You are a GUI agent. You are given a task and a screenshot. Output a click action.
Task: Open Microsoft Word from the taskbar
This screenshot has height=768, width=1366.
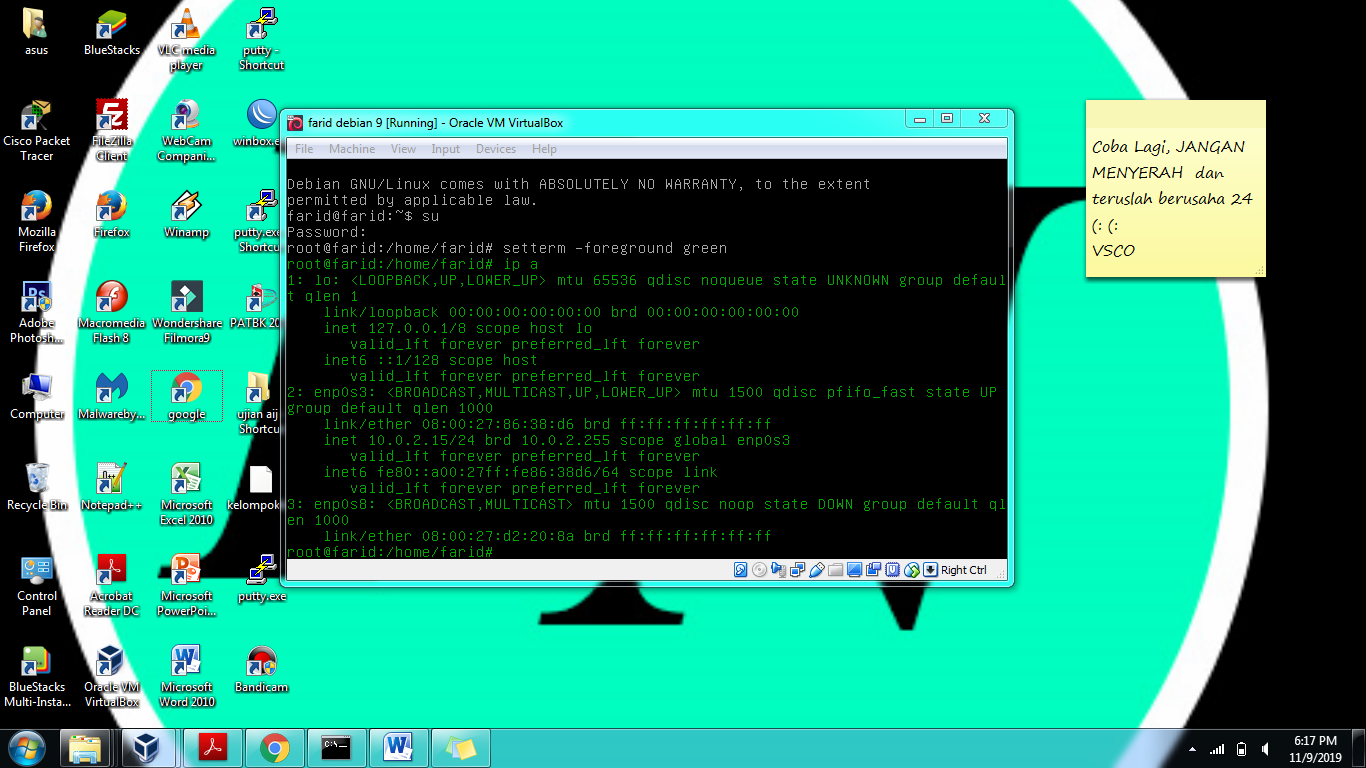(398, 747)
